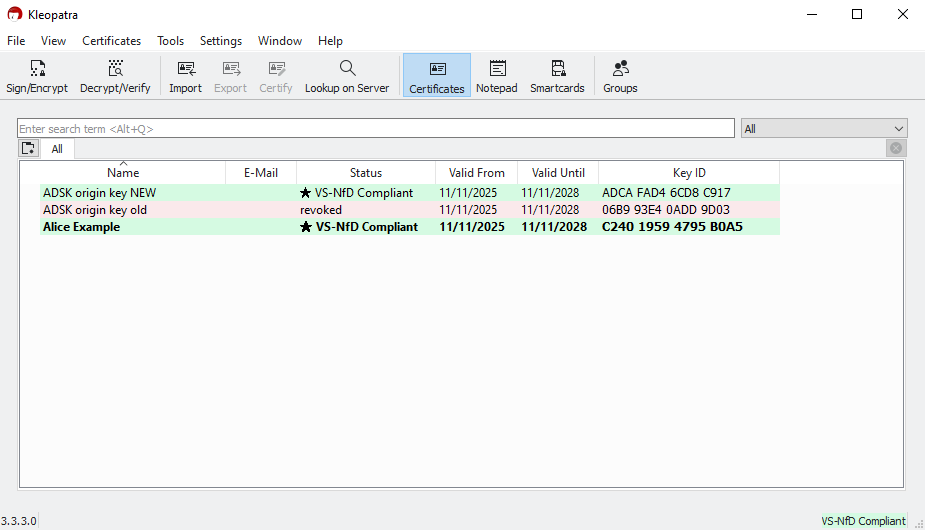
Task: Open the View menu
Action: (53, 41)
